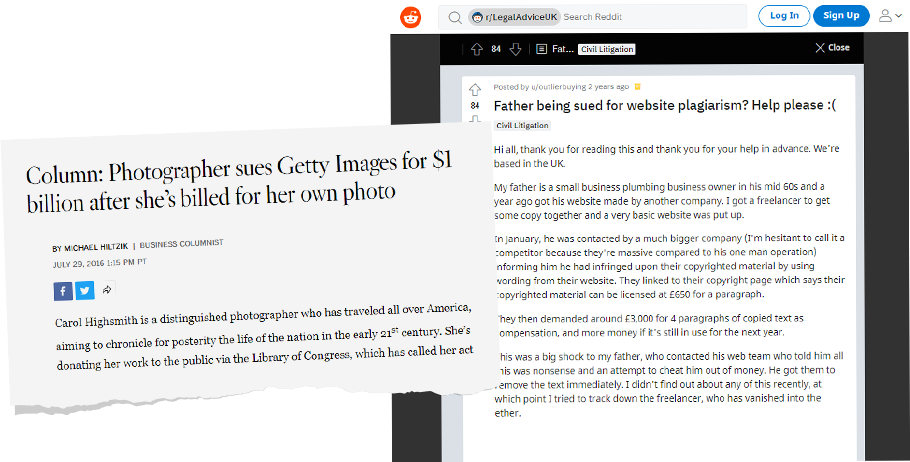Close the Reddit post overlay
The height and width of the screenshot is (462, 910).
[x=832, y=48]
